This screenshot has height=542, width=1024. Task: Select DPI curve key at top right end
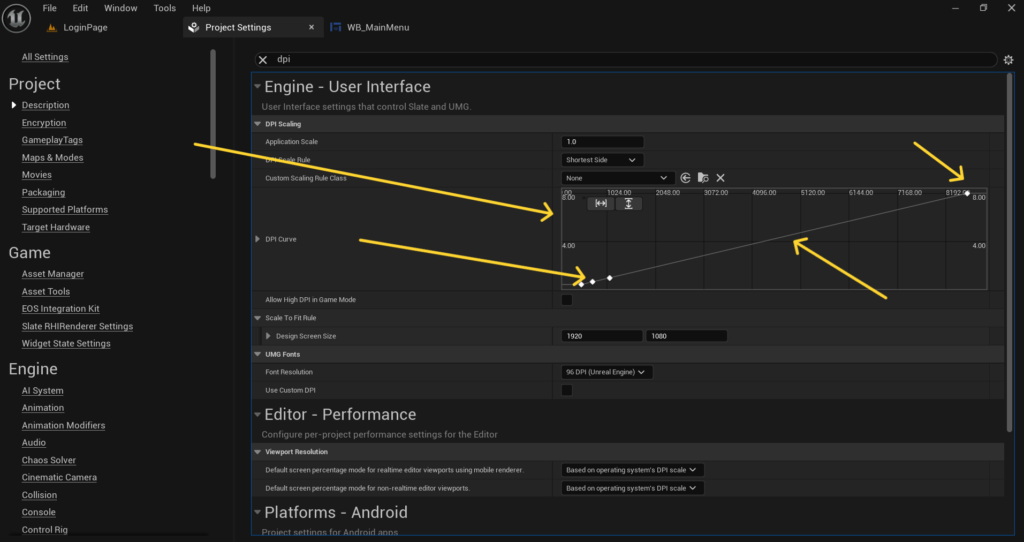[x=967, y=193]
